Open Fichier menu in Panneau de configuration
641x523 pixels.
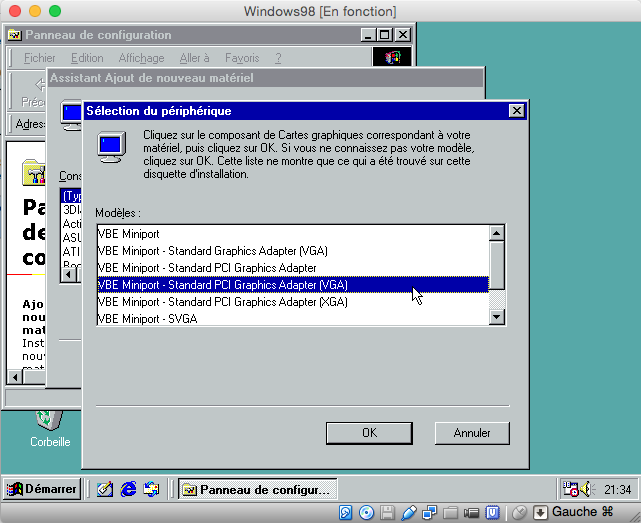click(x=39, y=58)
